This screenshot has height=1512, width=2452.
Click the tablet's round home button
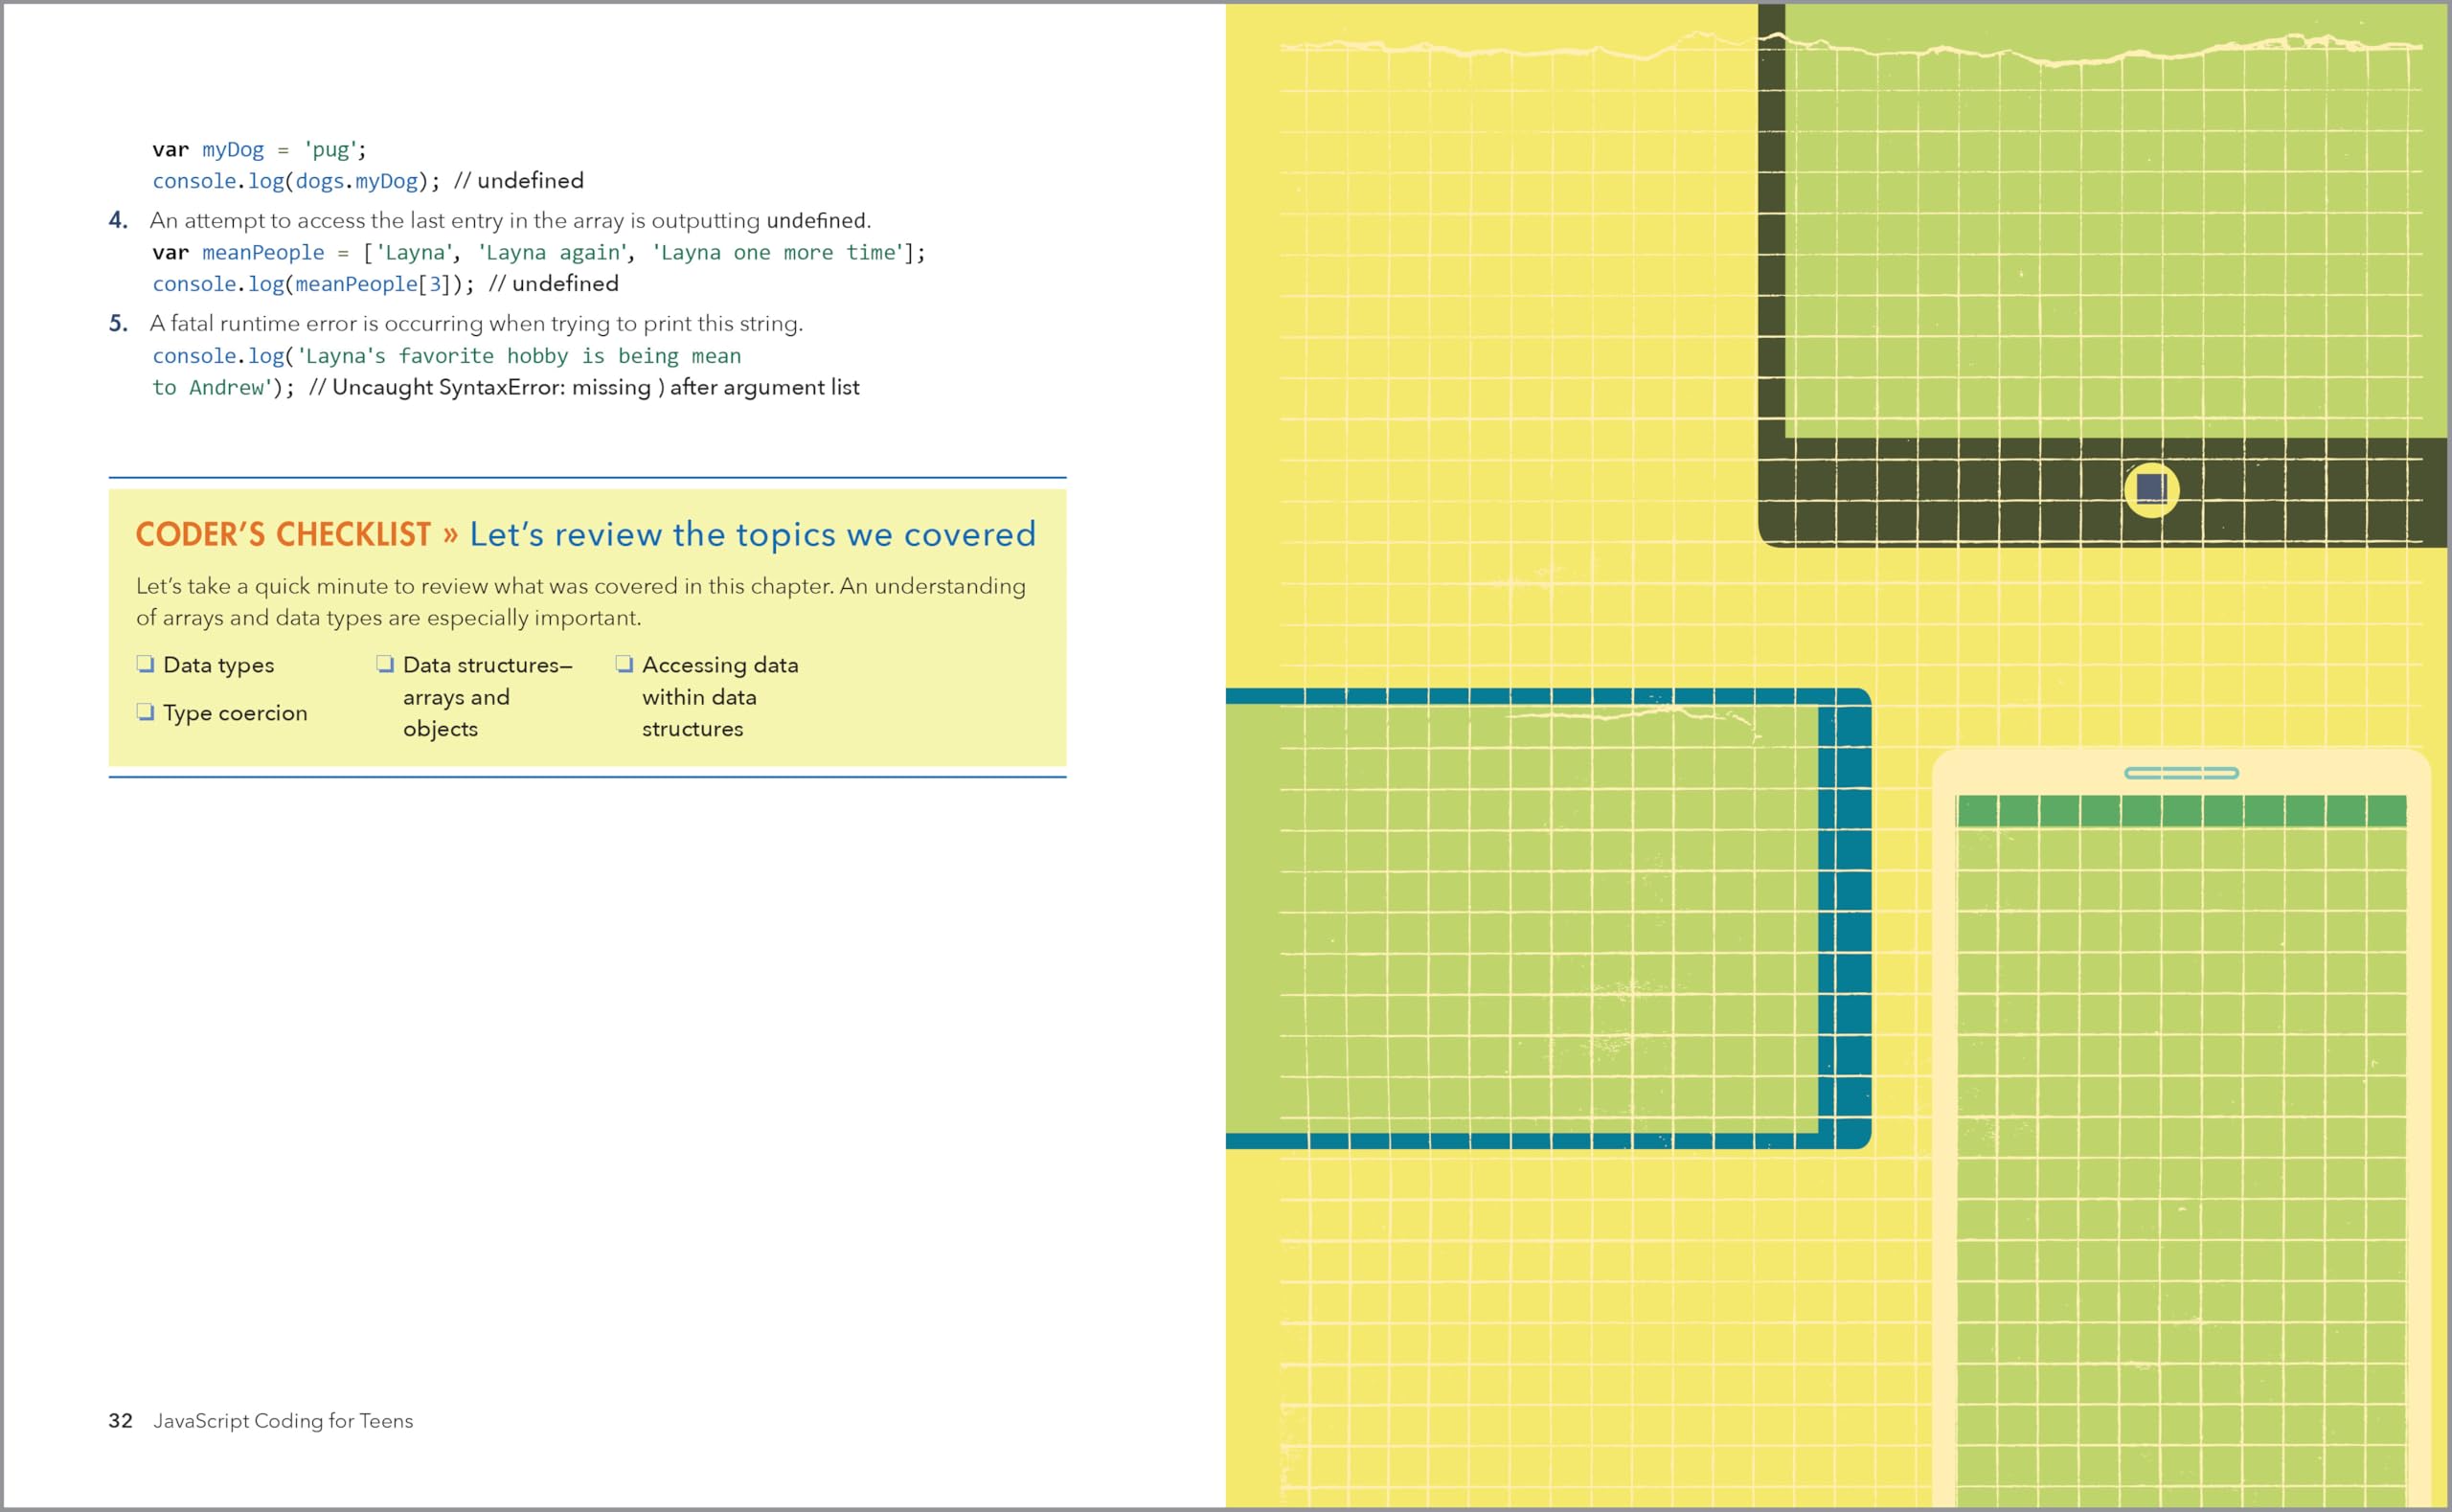[2150, 489]
